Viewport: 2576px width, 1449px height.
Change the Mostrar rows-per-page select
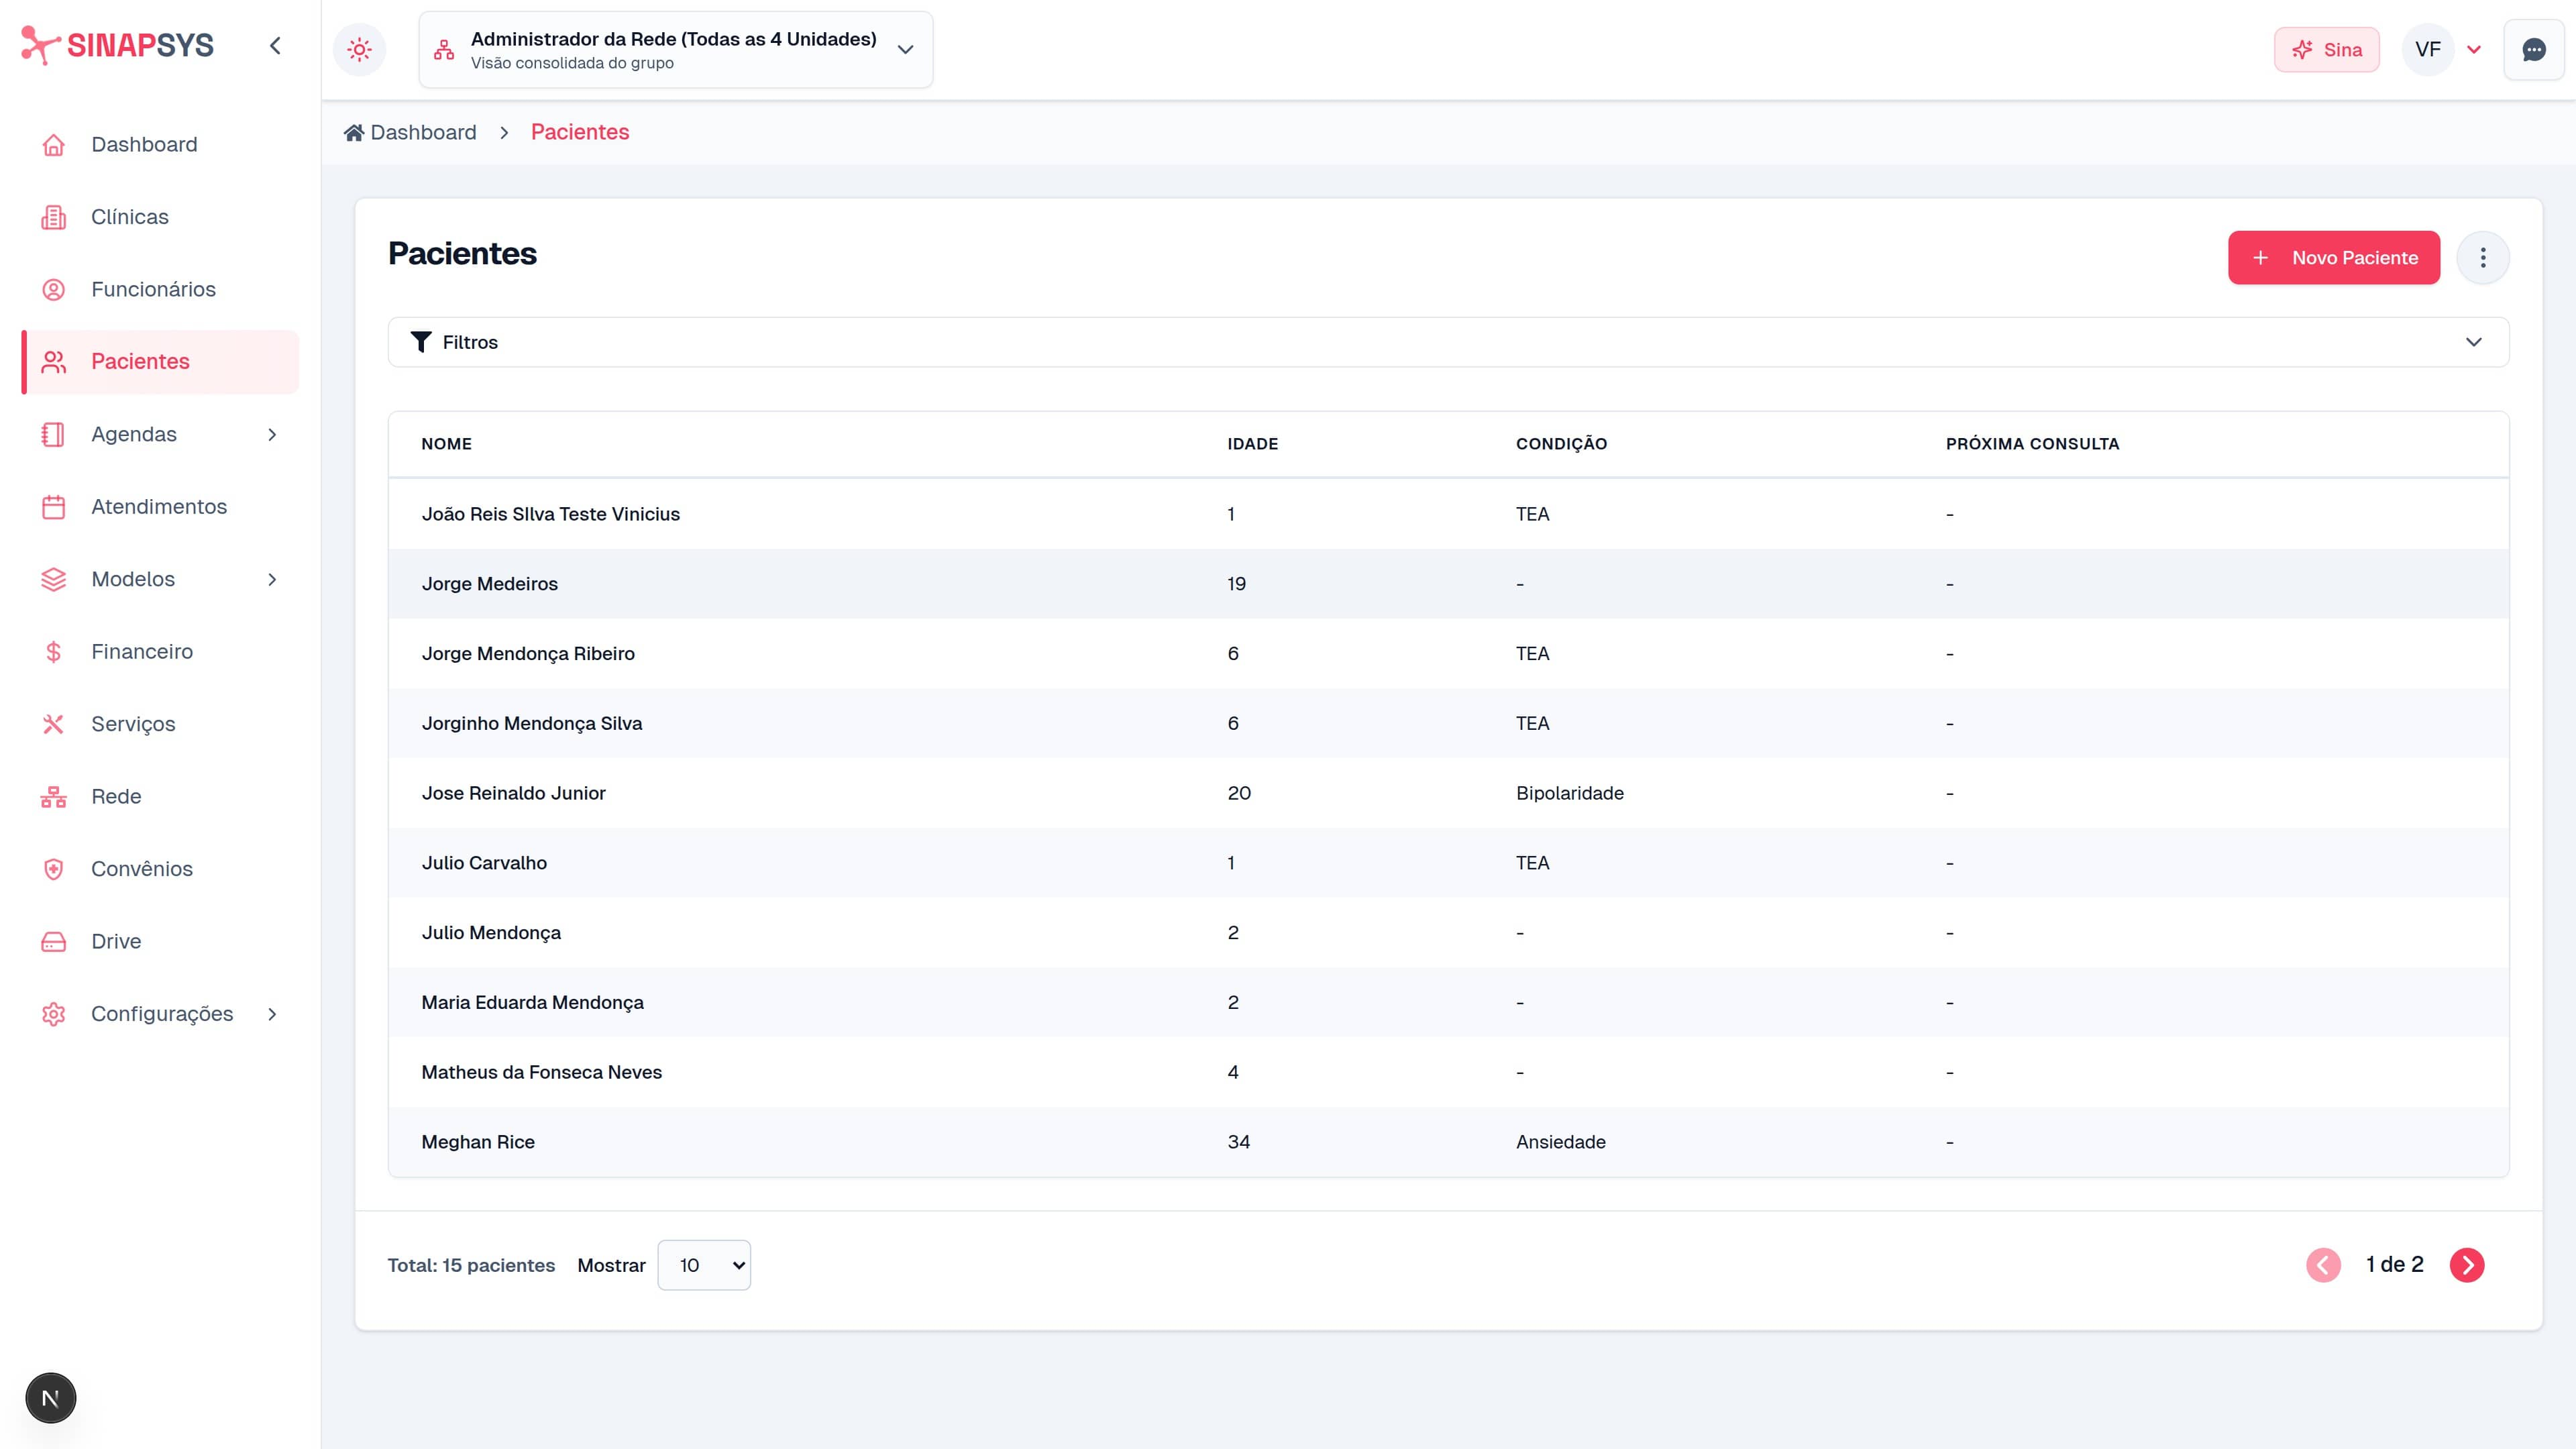tap(704, 1265)
